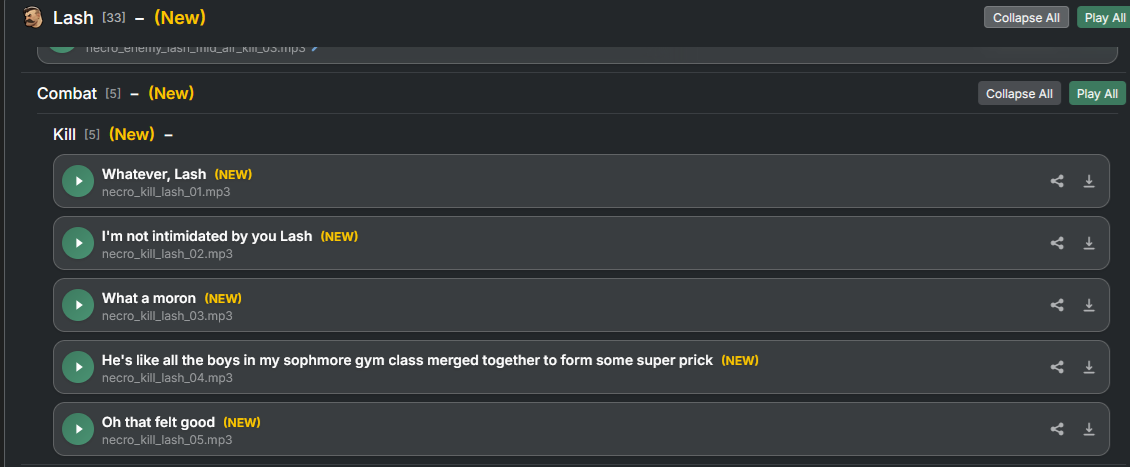
Task: Download necro_kill_lash_05.mp3
Action: (x=1089, y=429)
